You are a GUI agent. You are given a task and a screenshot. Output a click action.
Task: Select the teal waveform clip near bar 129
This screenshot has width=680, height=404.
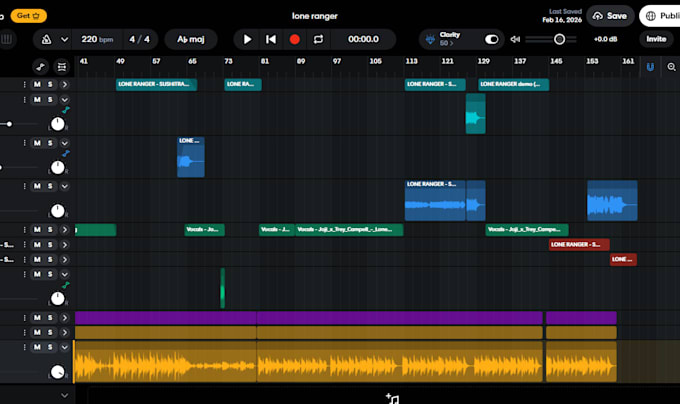click(x=475, y=114)
